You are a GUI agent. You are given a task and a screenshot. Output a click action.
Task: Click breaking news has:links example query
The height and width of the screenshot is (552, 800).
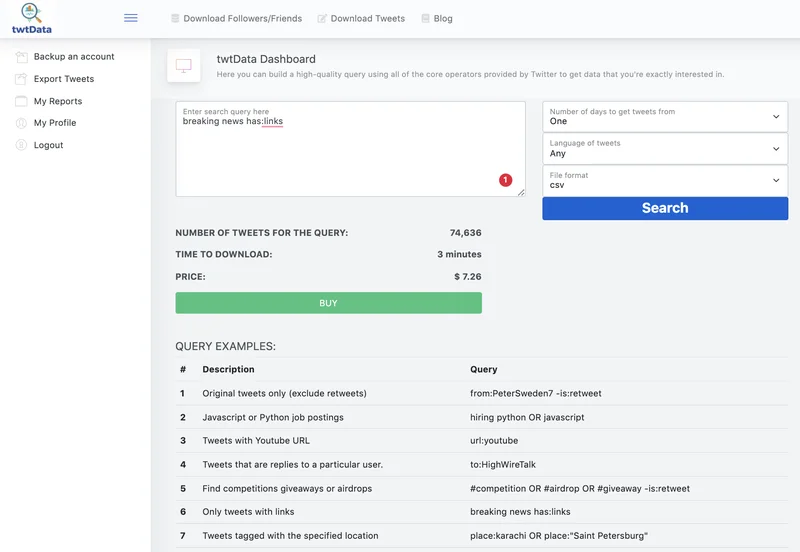[x=520, y=512]
